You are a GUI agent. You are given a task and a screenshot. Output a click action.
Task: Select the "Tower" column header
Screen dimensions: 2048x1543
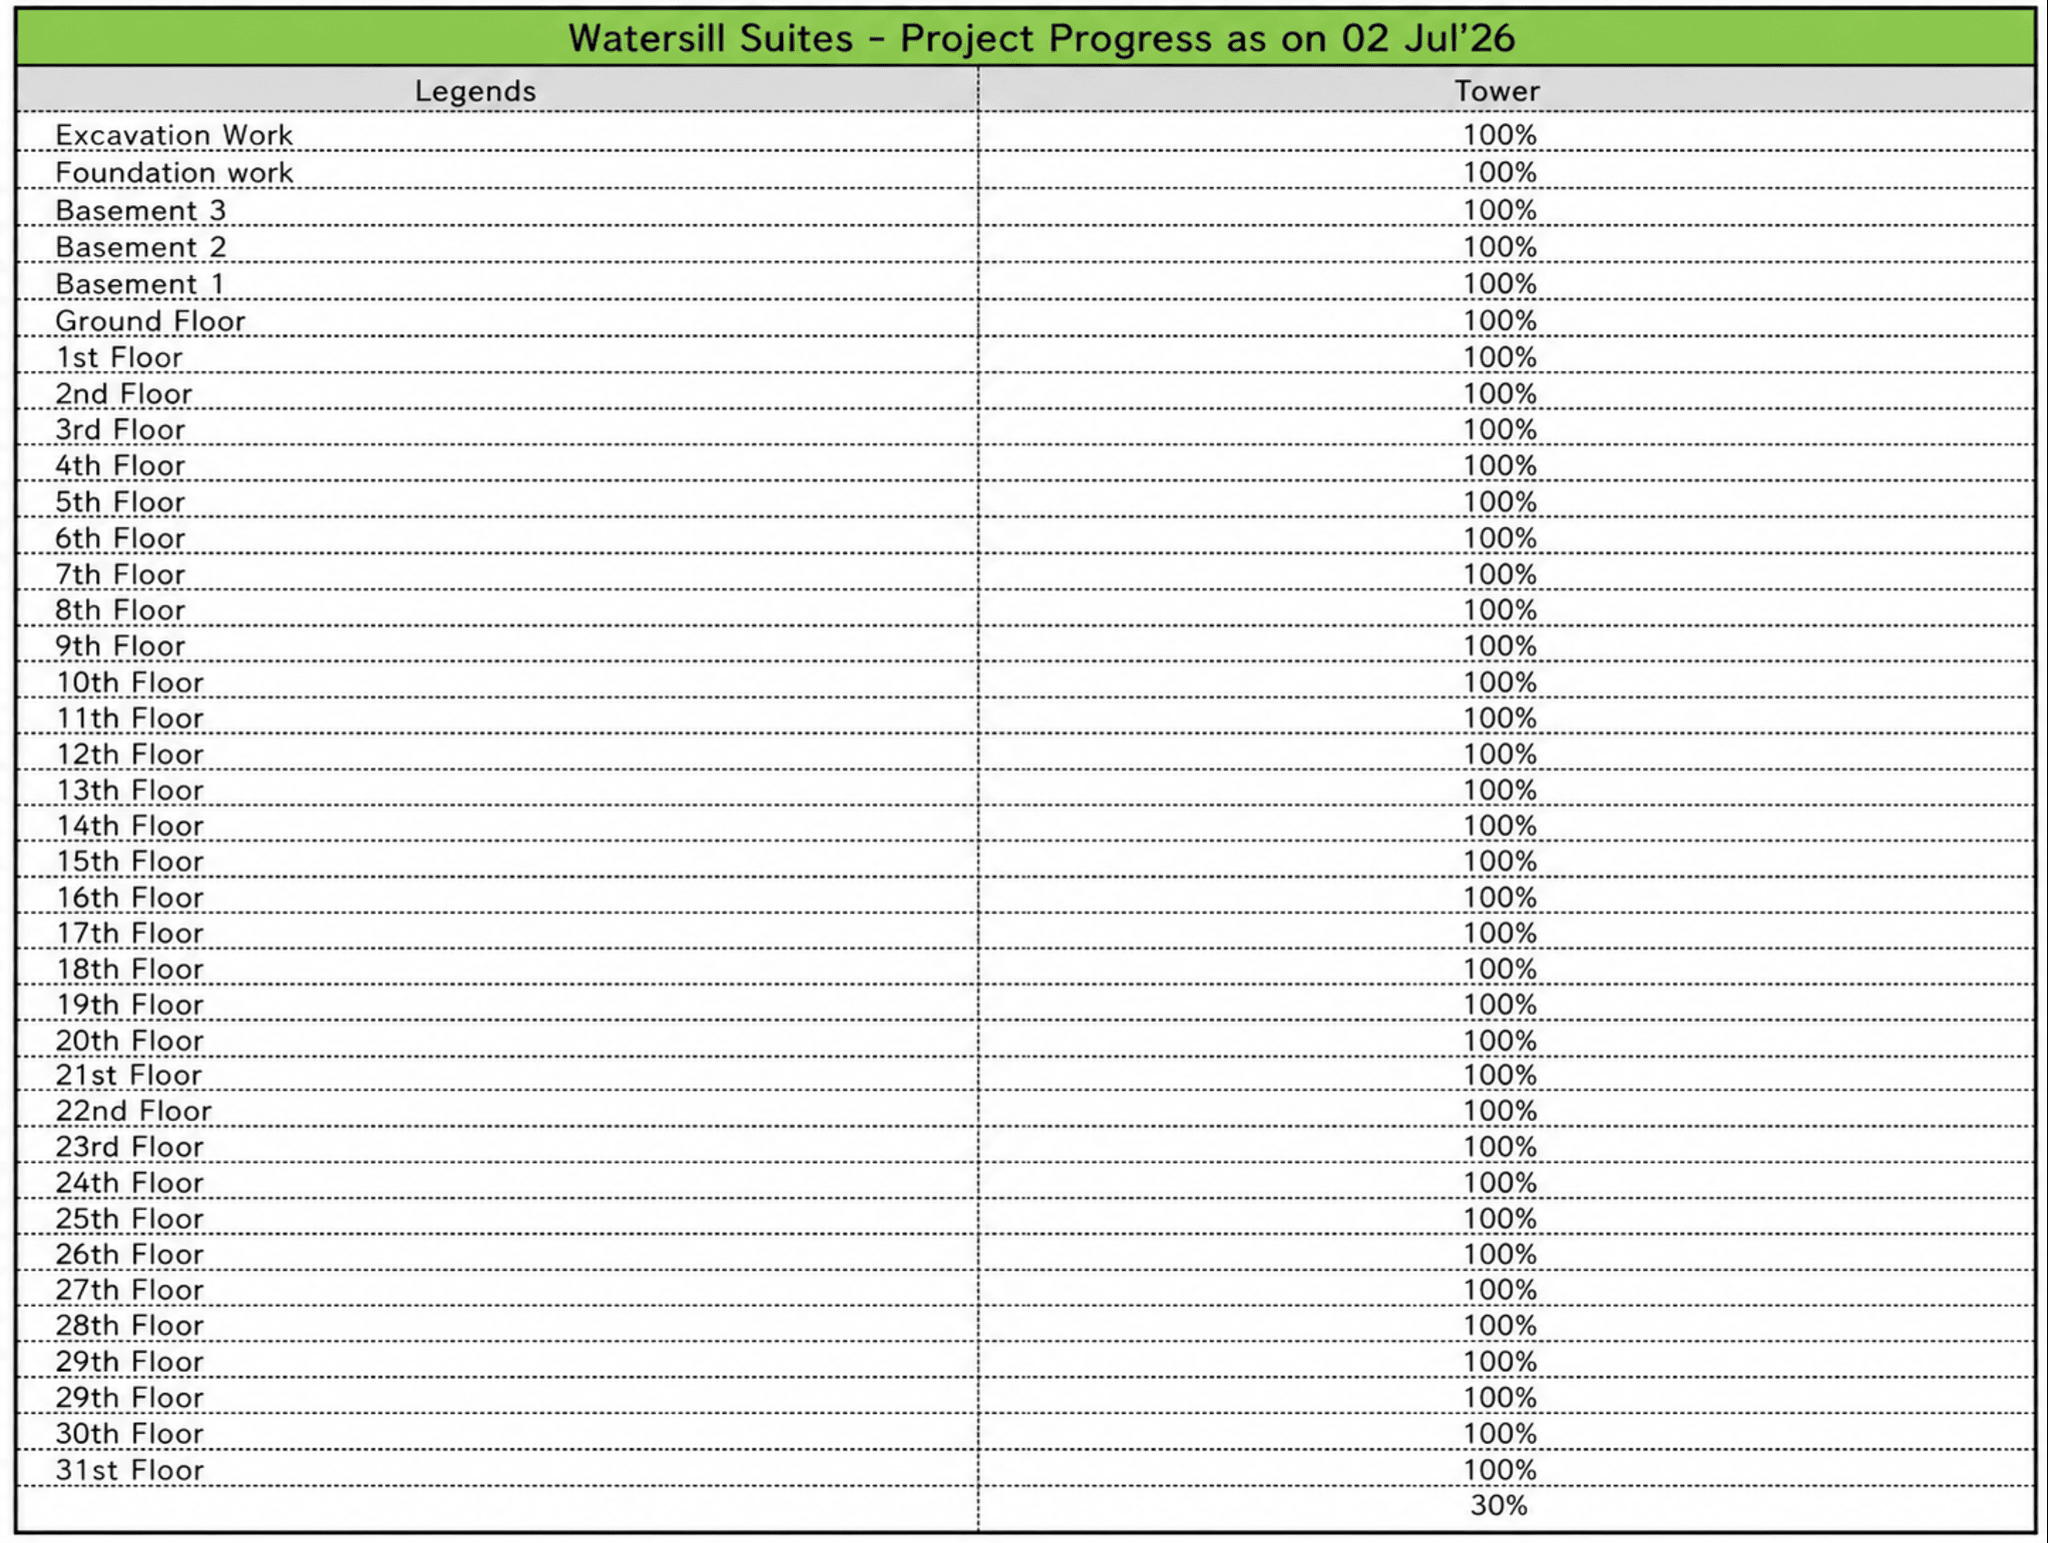pos(1497,91)
